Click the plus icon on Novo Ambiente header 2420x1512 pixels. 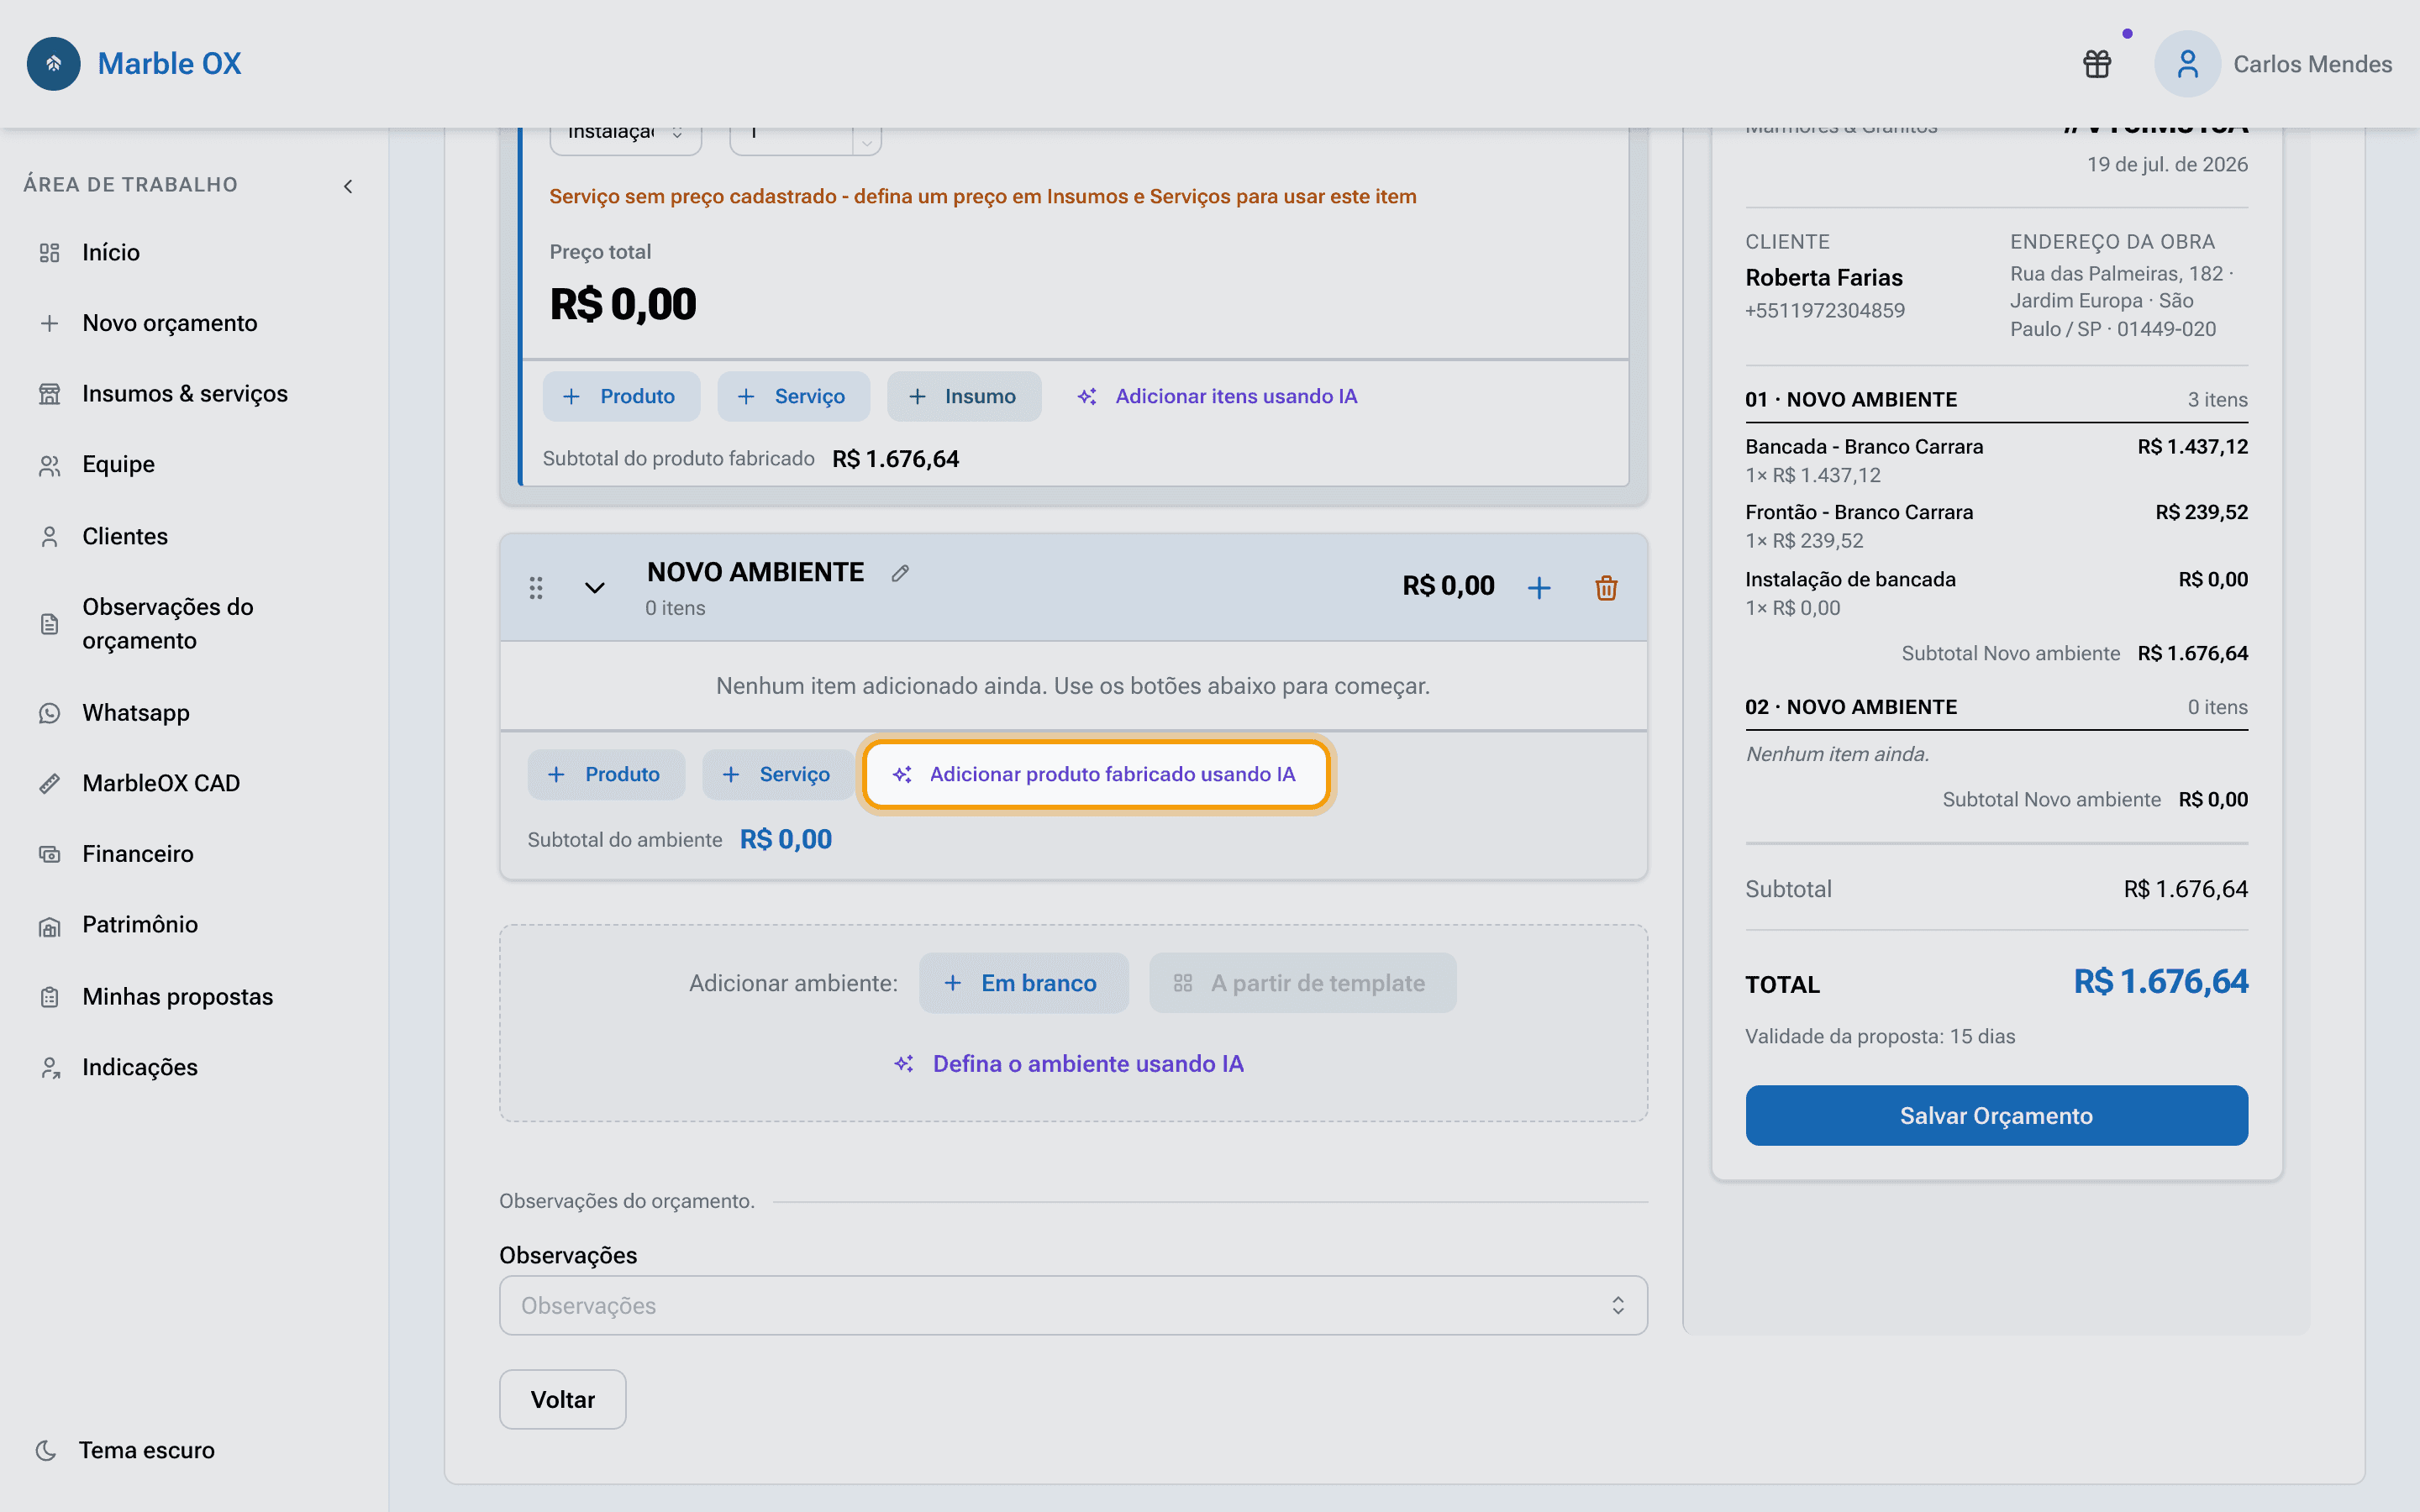pyautogui.click(x=1539, y=588)
